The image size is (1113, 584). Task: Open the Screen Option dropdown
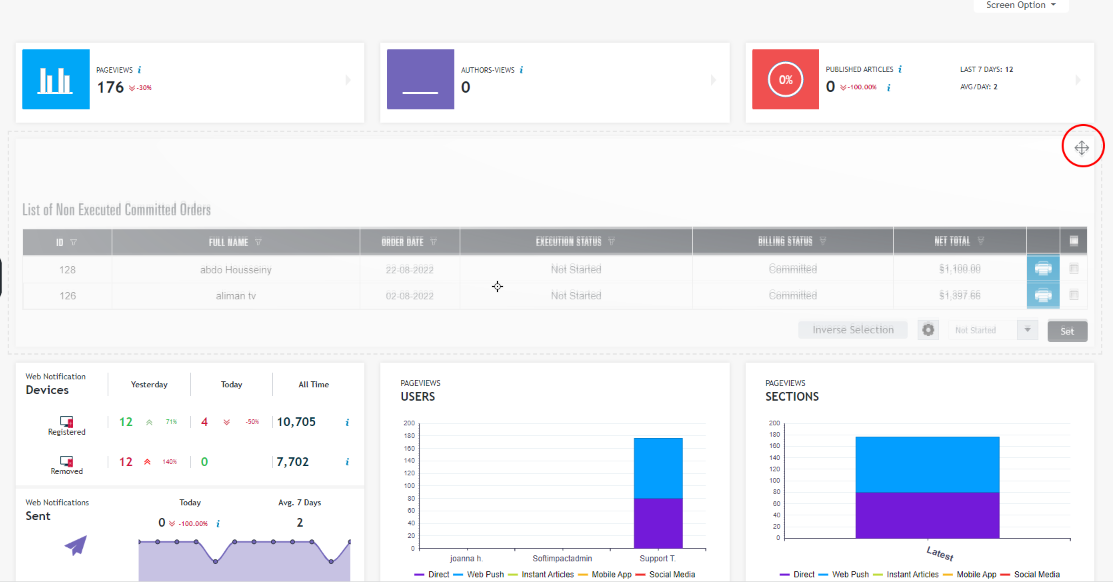coord(1021,5)
